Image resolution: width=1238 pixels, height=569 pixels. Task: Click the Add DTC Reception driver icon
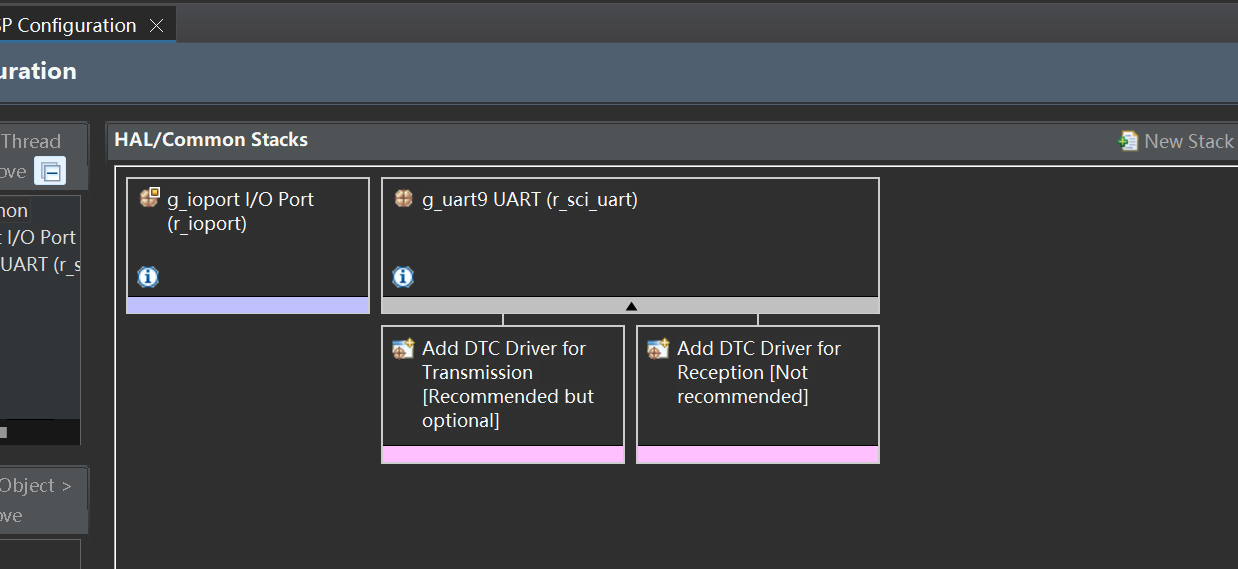pos(658,349)
